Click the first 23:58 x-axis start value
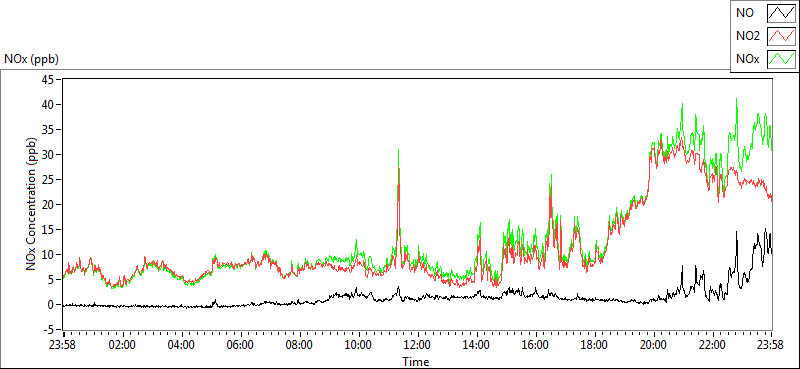This screenshot has height=369, width=800. click(62, 344)
